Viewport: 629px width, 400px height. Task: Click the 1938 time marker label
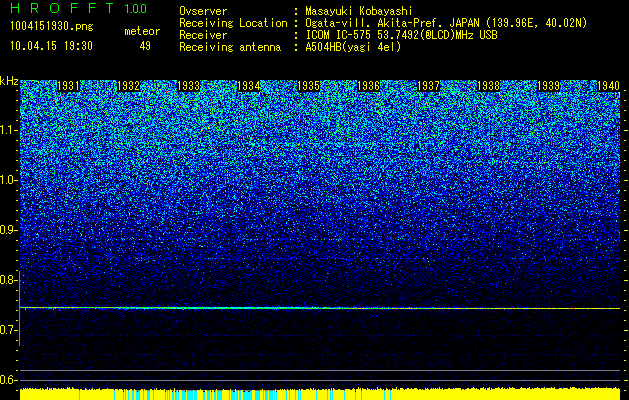pos(489,86)
